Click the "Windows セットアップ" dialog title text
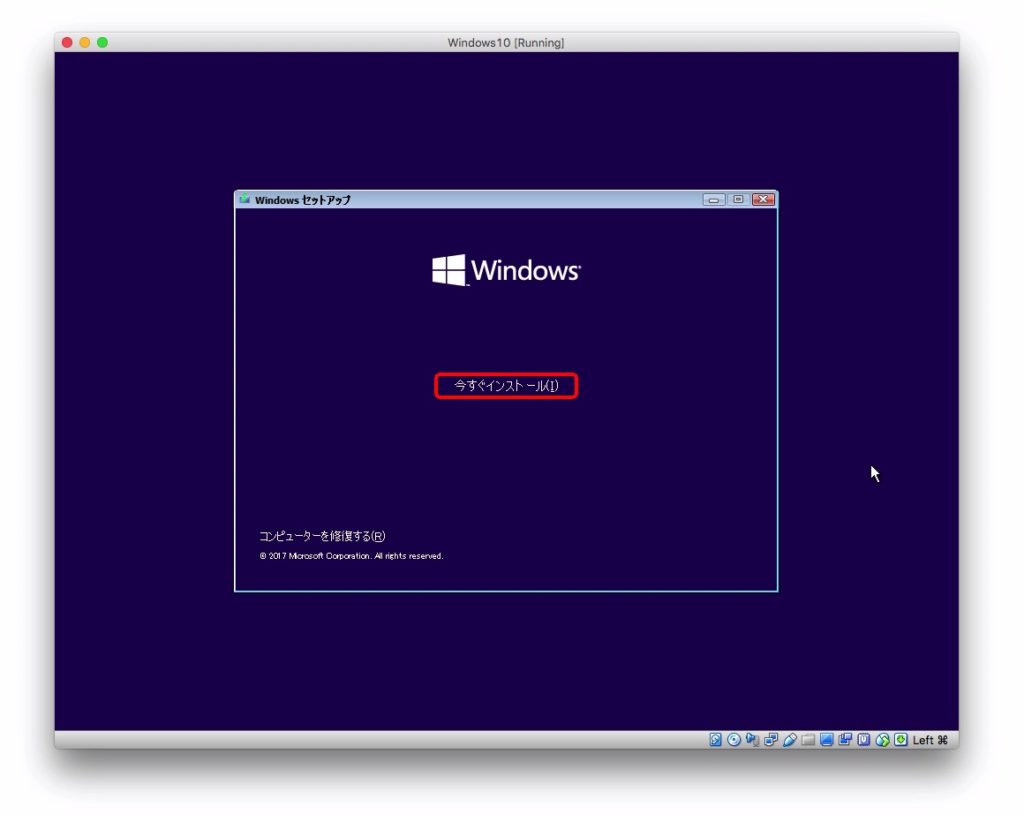Image resolution: width=1024 pixels, height=814 pixels. tap(302, 200)
